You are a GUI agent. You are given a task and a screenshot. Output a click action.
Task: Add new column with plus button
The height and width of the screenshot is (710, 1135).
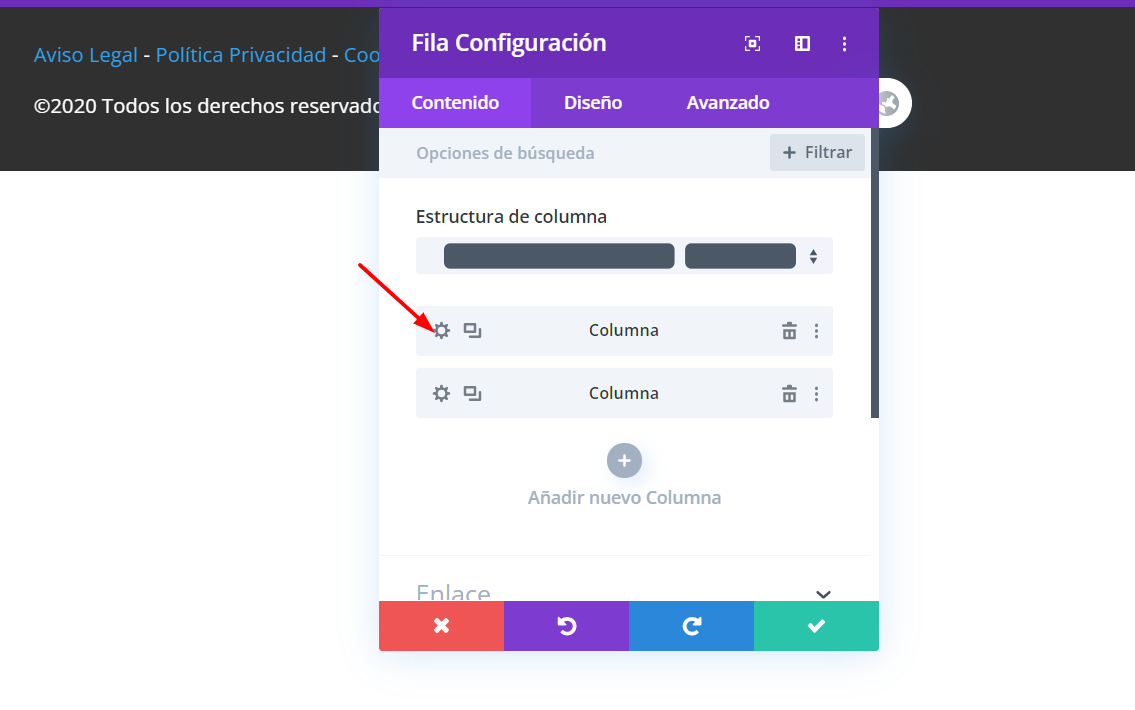[x=624, y=460]
